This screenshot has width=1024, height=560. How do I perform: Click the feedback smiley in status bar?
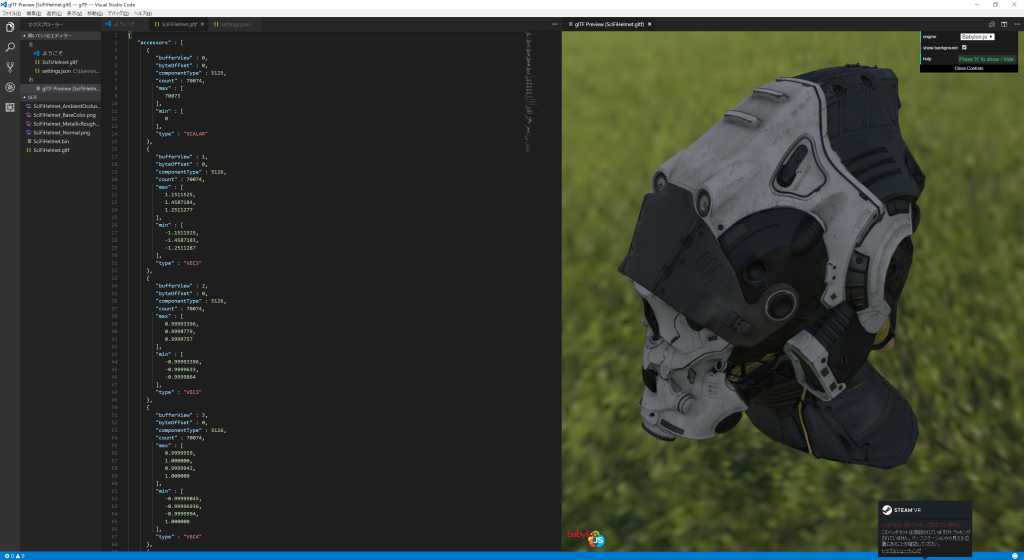pyautogui.click(x=1015, y=556)
